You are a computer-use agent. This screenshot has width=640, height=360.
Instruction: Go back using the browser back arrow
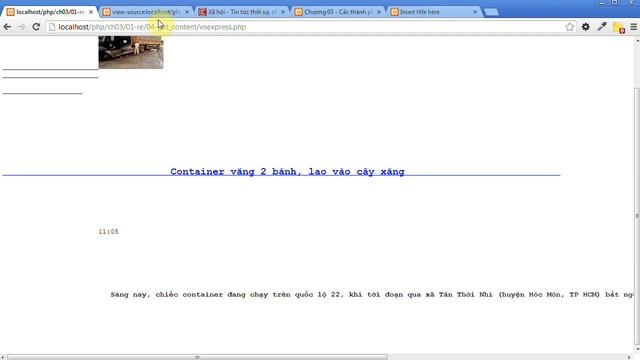pos(7,27)
